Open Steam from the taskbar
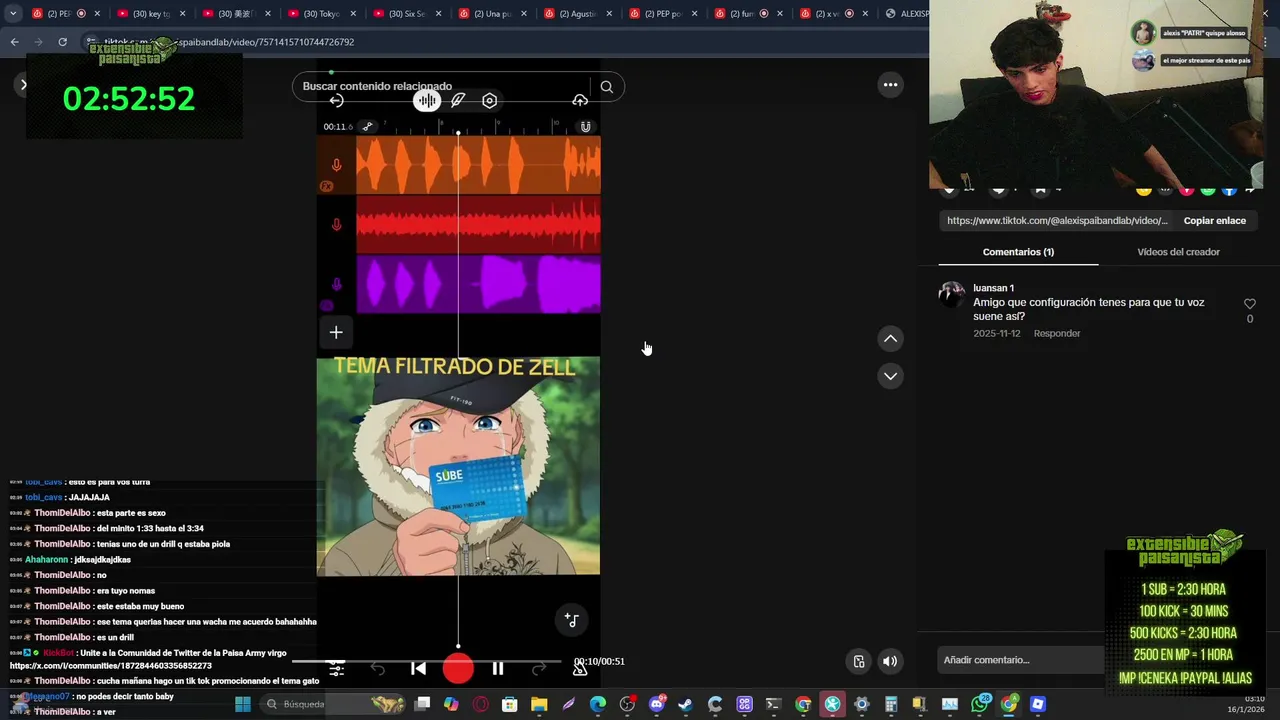 tap(685, 704)
